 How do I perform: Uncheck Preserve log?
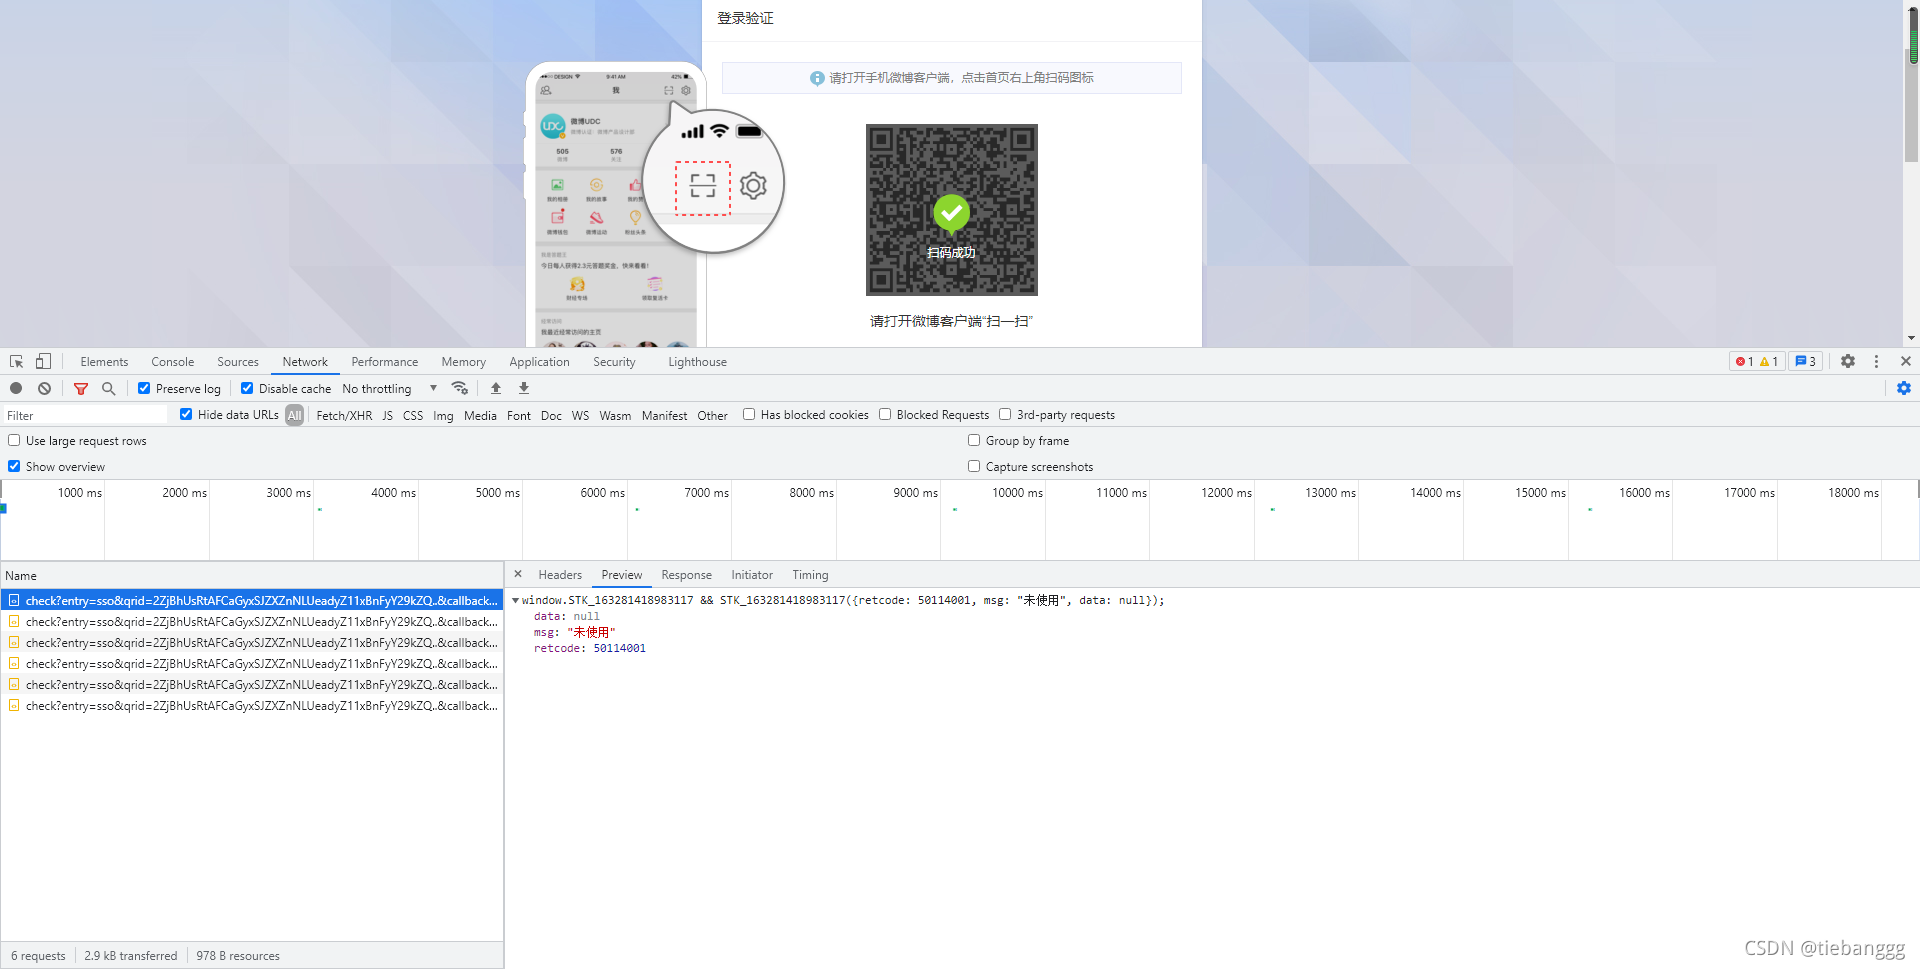pos(144,388)
